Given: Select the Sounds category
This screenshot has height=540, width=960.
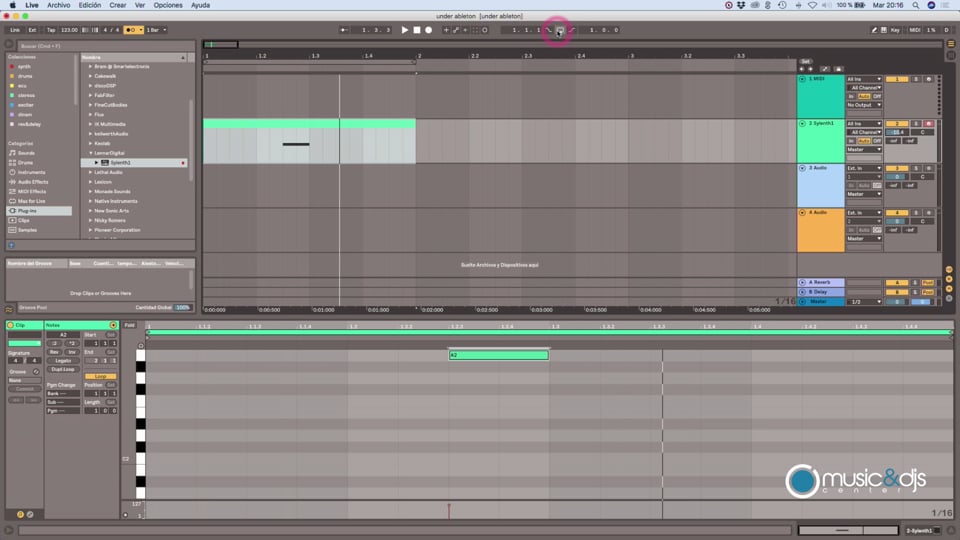Looking at the screenshot, I should tap(26, 153).
